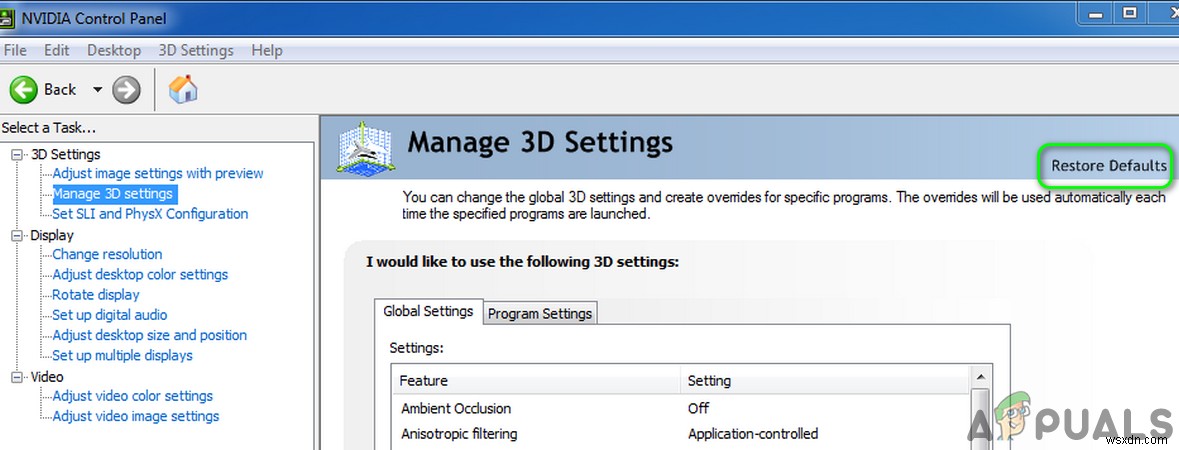The width and height of the screenshot is (1179, 450).
Task: Select the Display tree category label
Action: click(52, 236)
